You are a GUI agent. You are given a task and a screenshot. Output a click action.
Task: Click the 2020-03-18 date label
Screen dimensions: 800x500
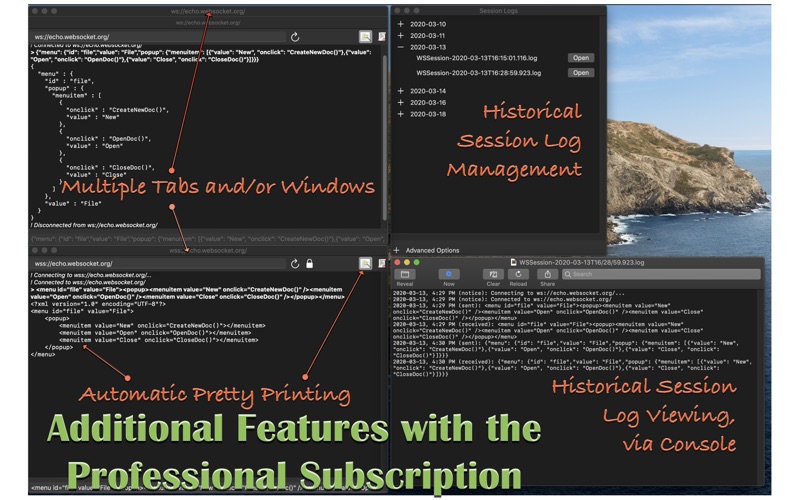[x=428, y=114]
